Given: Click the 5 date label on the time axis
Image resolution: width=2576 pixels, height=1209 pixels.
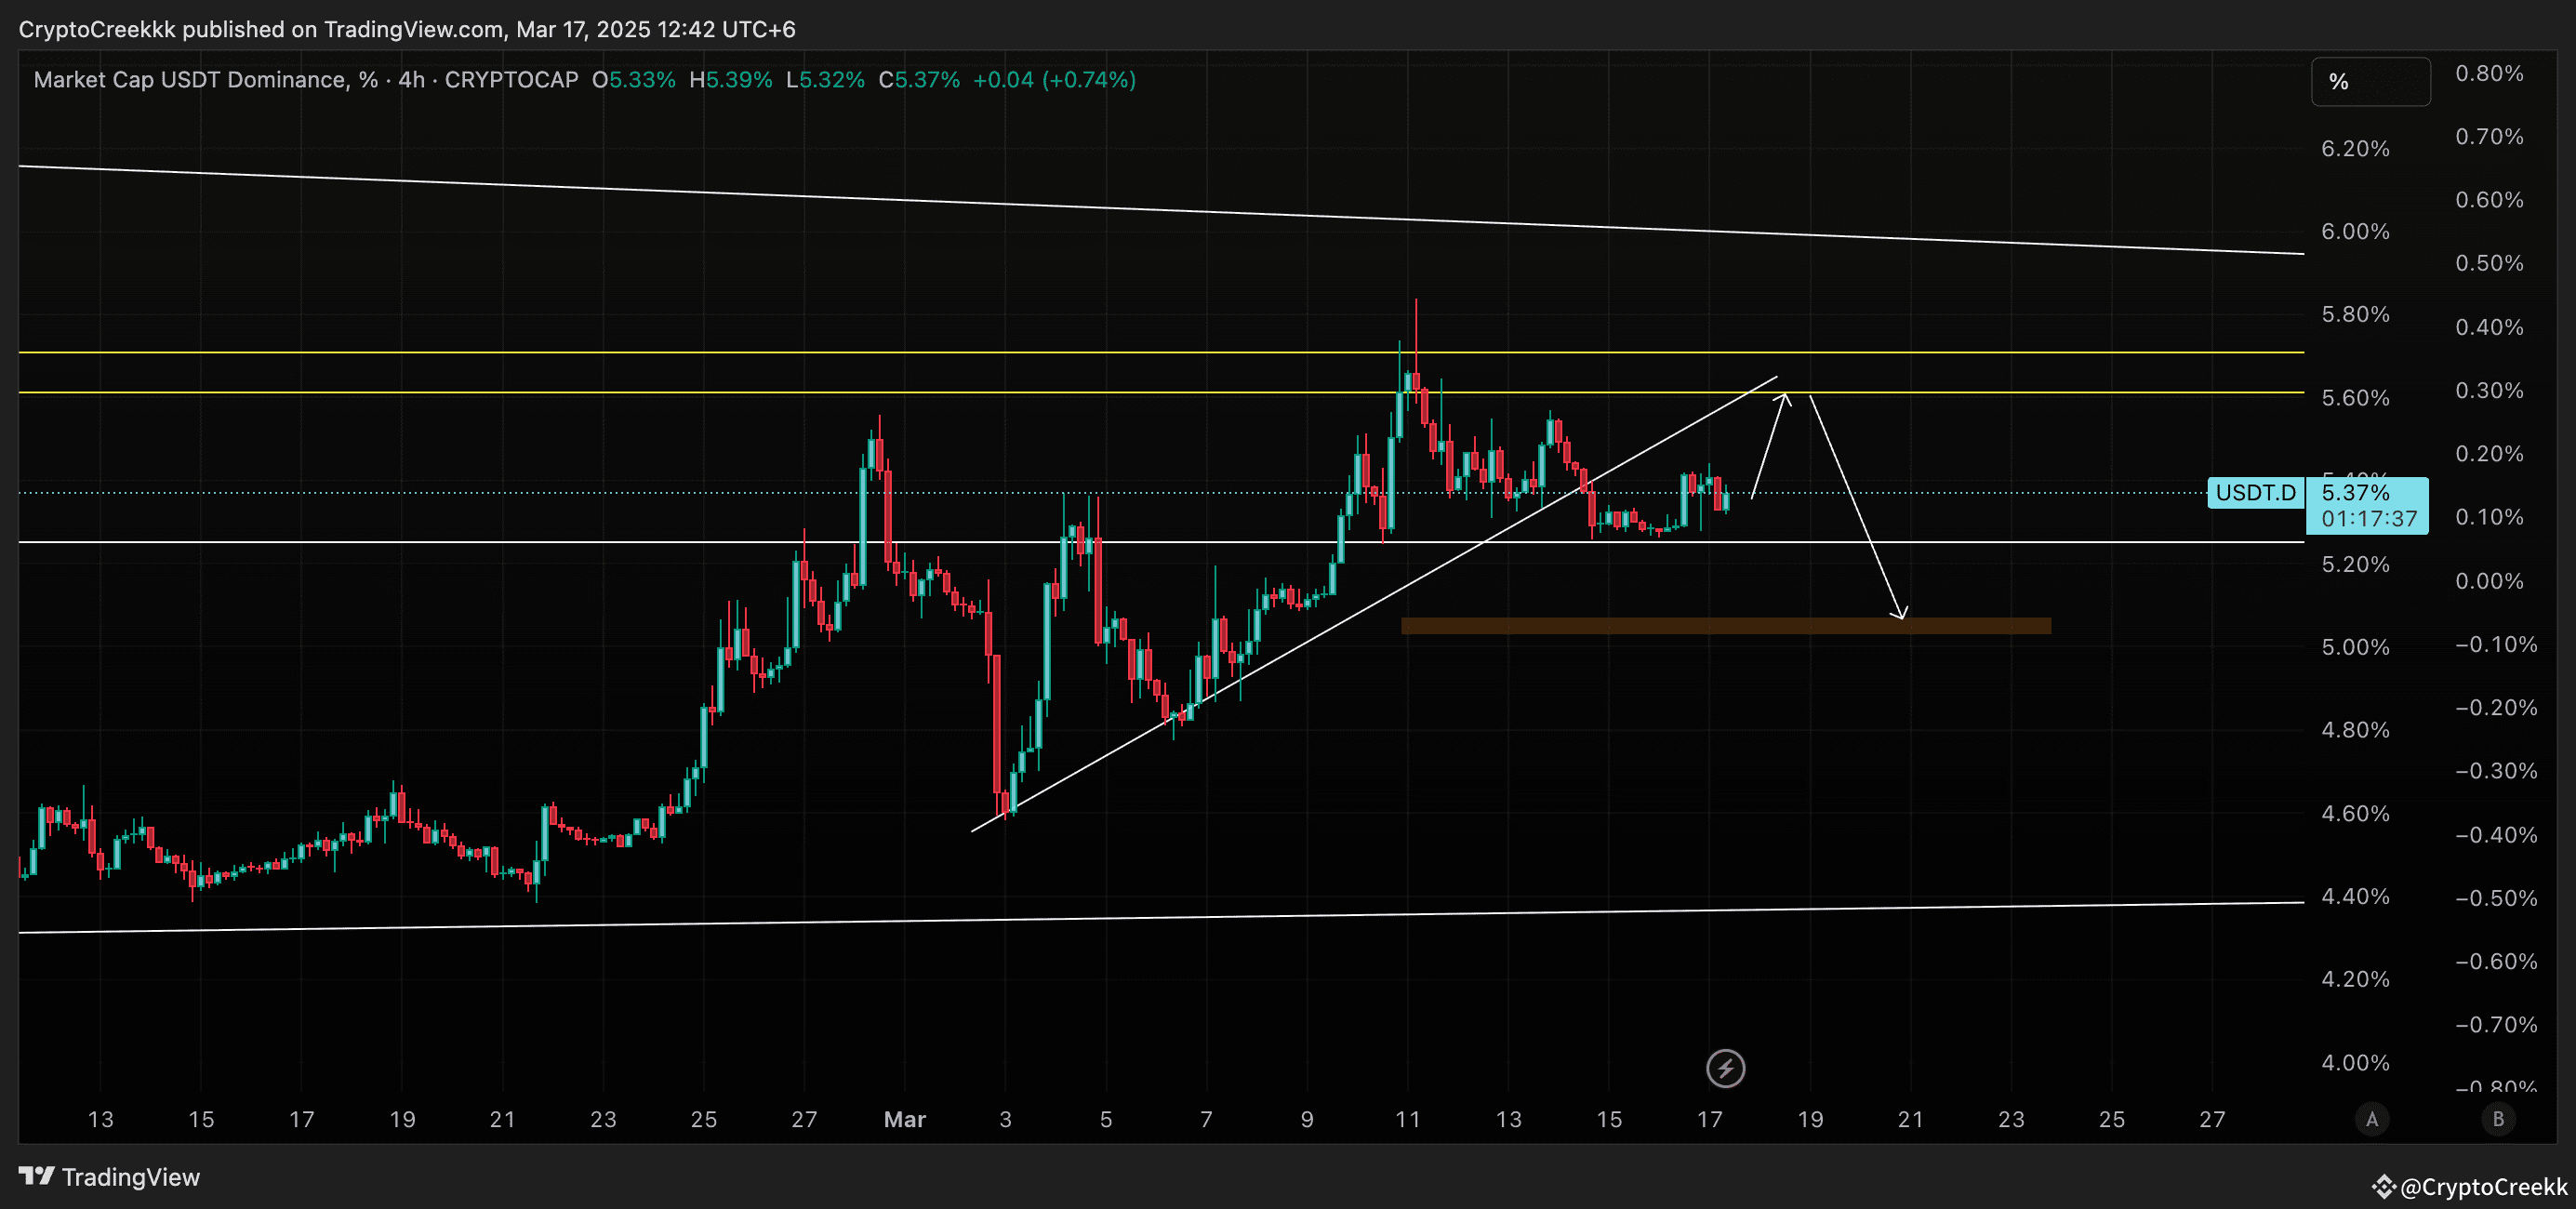Looking at the screenshot, I should (x=1106, y=1119).
